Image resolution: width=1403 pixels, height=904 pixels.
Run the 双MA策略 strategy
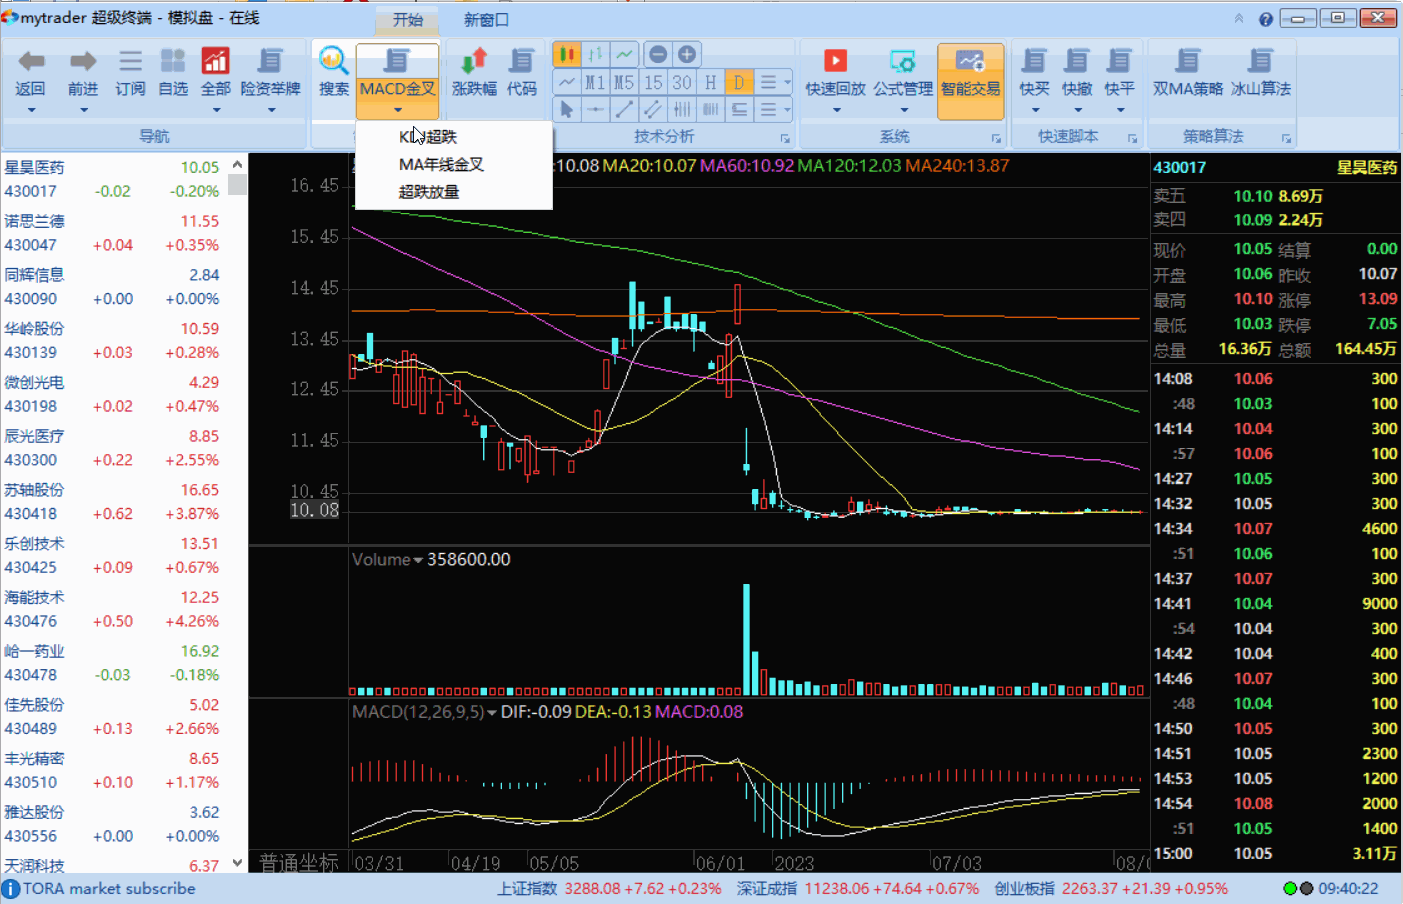click(x=1188, y=72)
